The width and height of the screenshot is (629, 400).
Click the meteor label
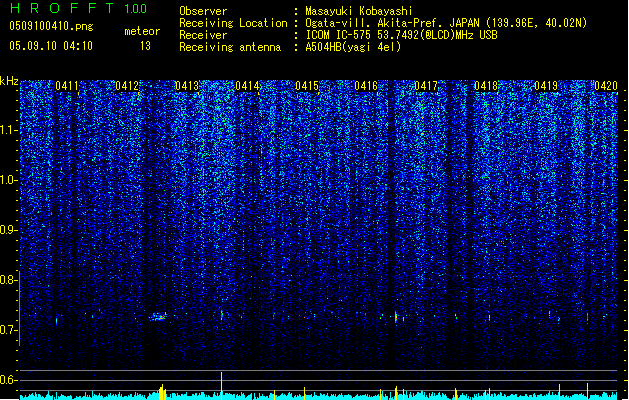[x=142, y=31]
